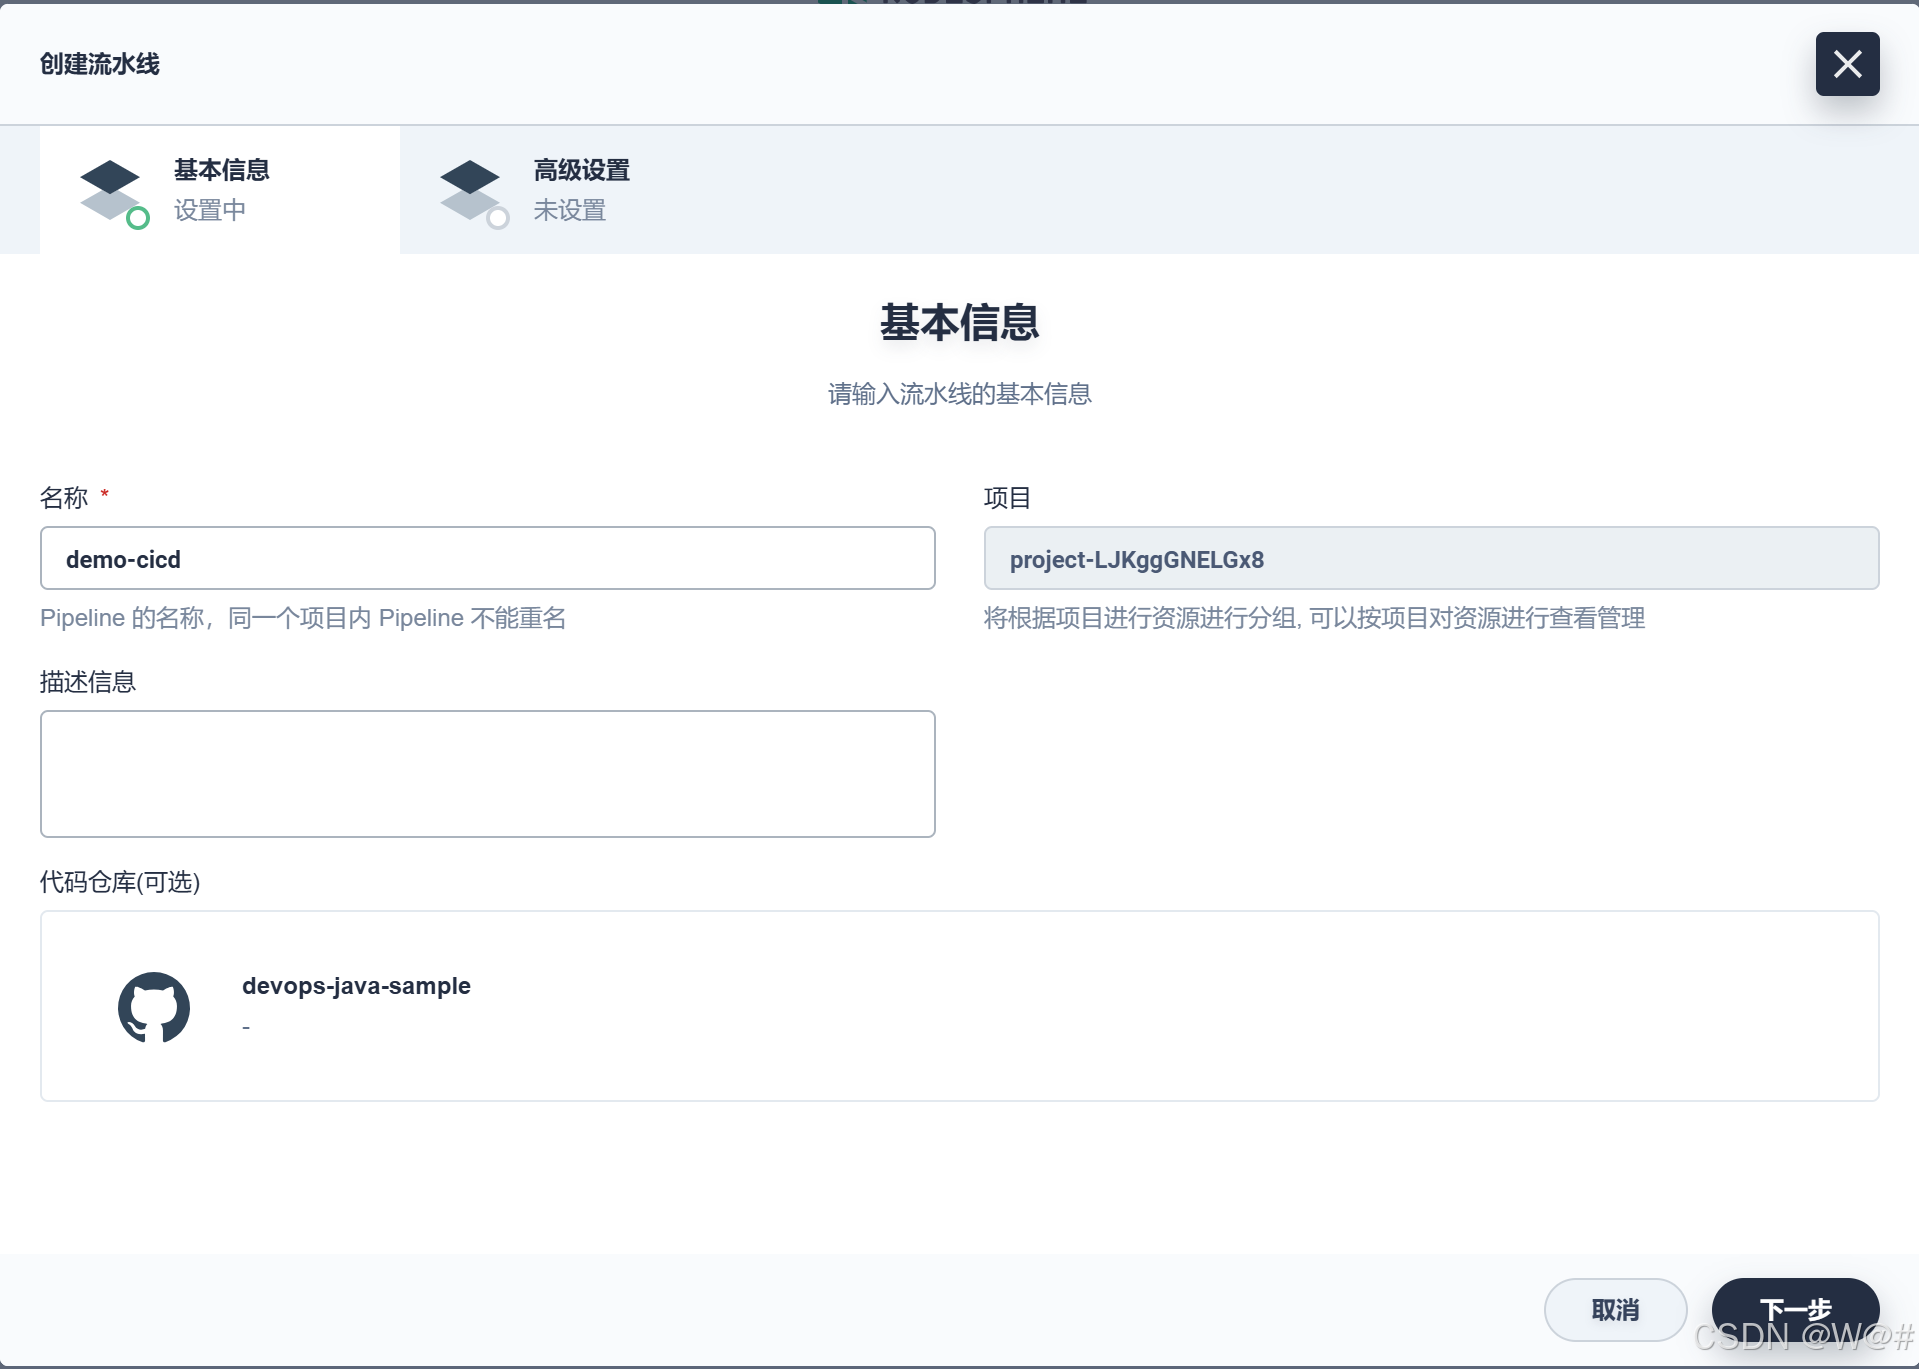The width and height of the screenshot is (1919, 1369).
Task: Click the 取消 button
Action: tap(1615, 1310)
